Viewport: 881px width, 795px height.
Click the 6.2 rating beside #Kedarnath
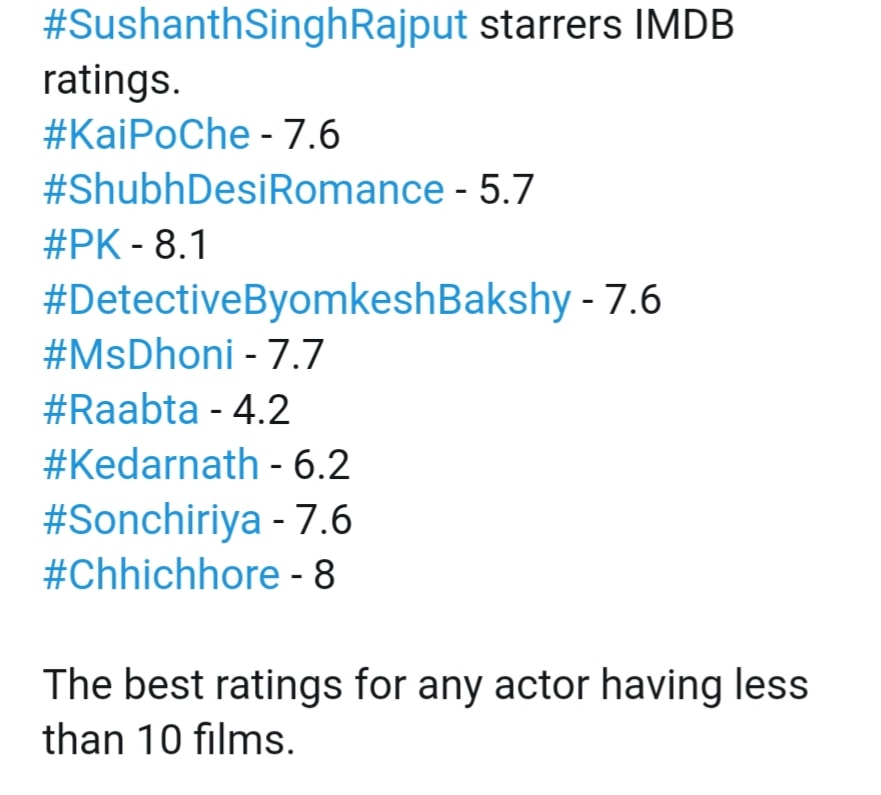321,465
